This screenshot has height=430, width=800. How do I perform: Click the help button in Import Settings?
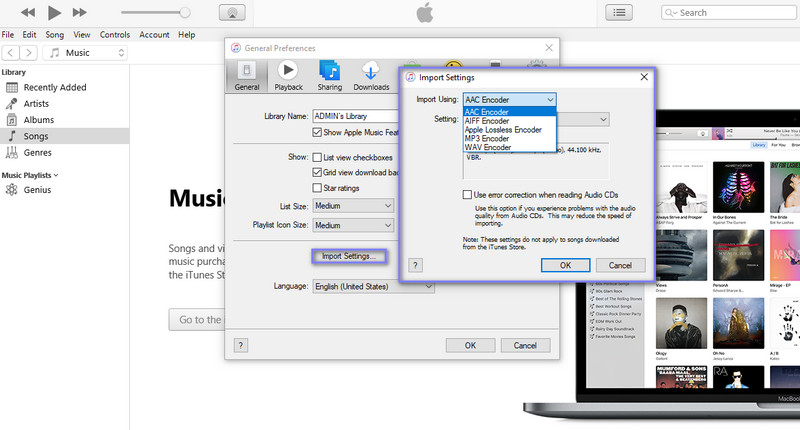415,265
